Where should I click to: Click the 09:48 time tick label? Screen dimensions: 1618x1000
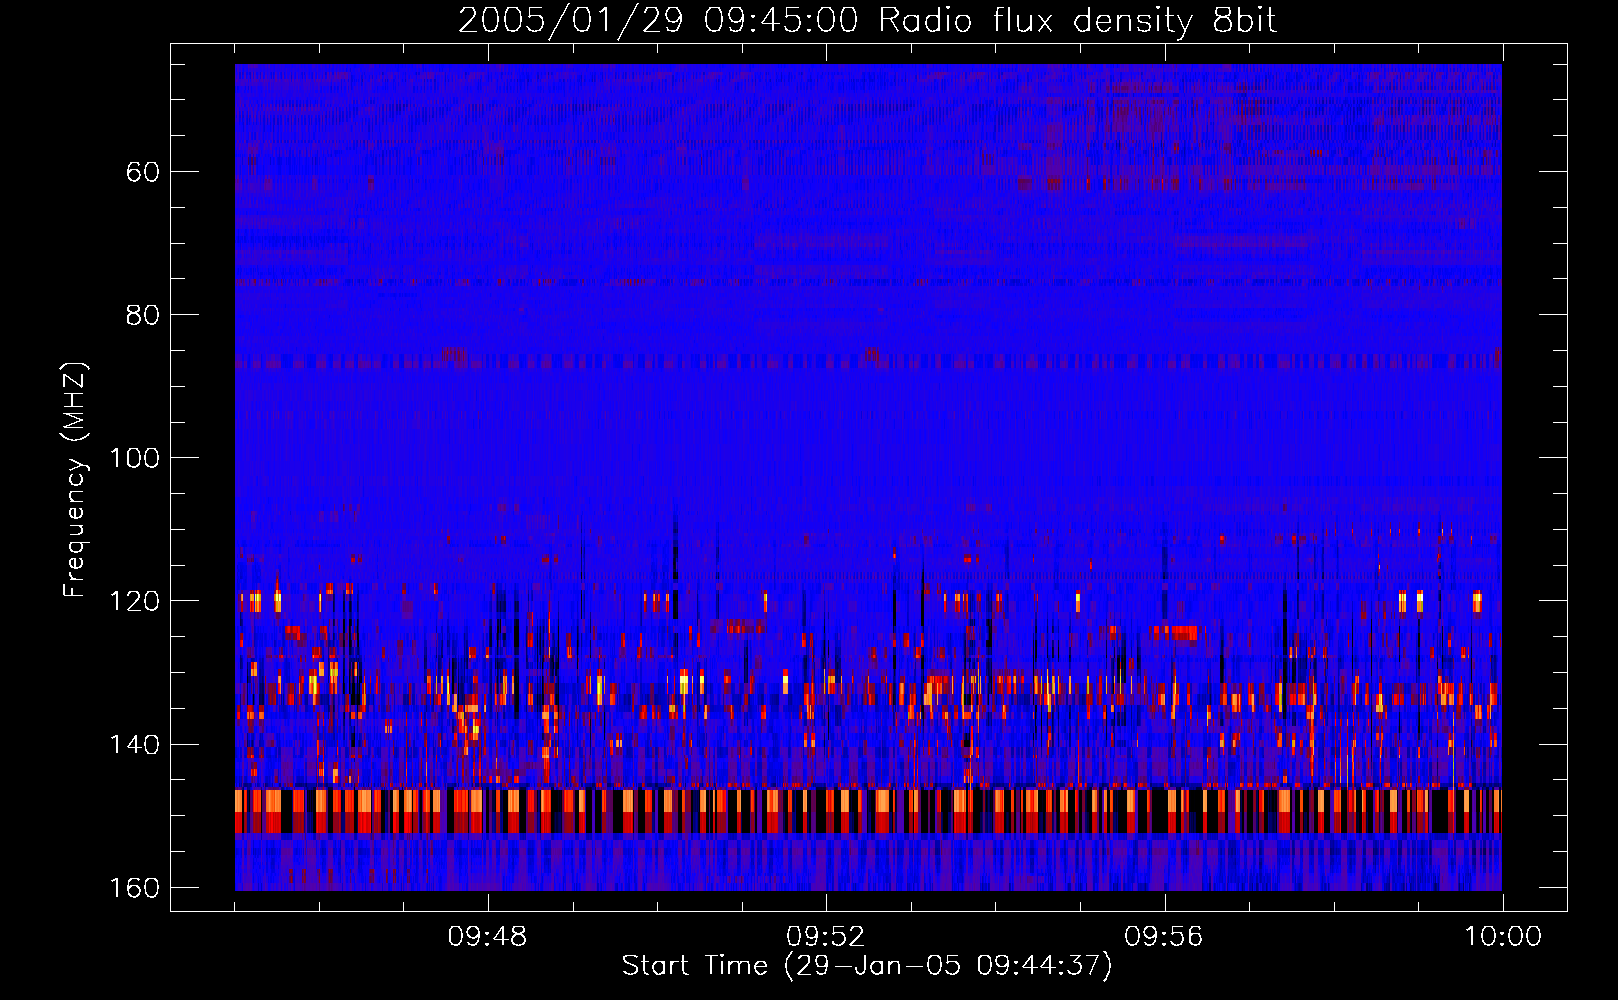487,937
